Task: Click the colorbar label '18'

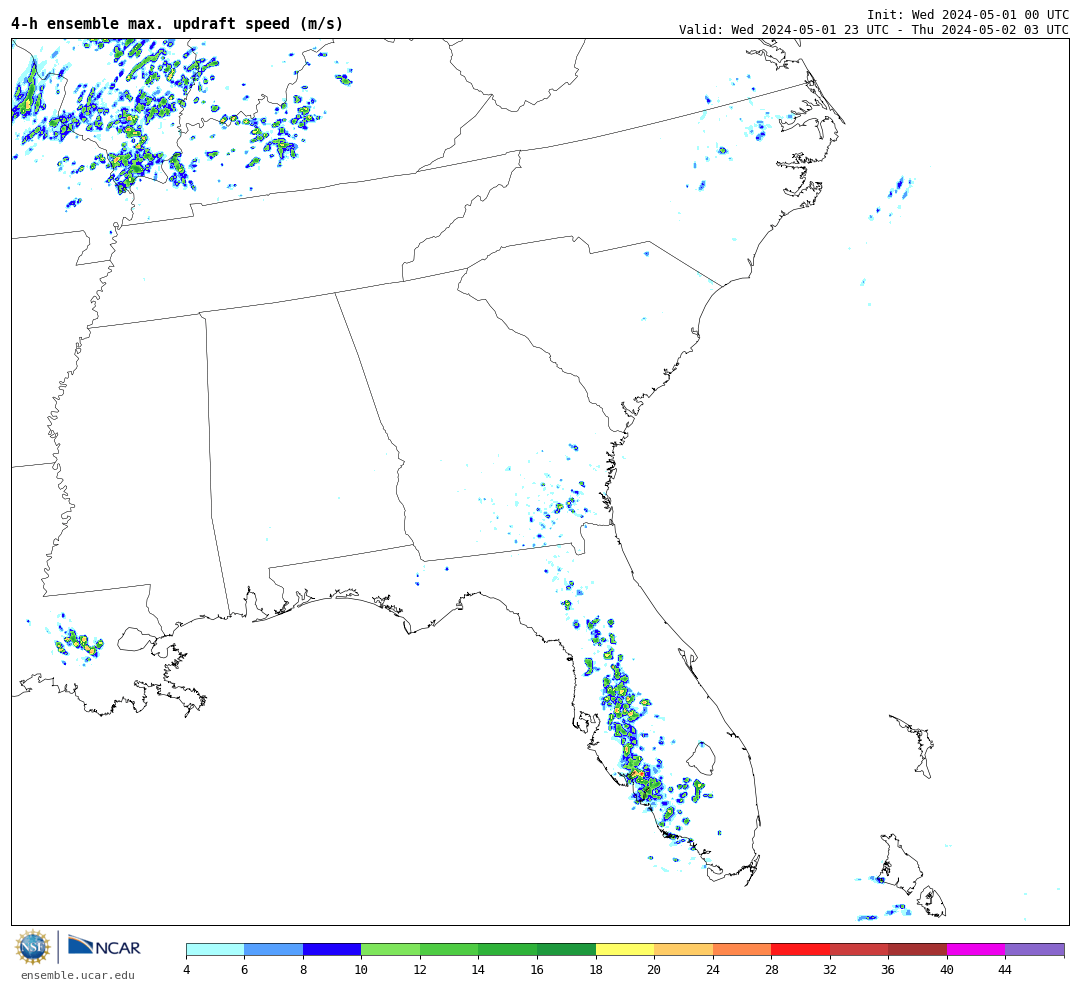Action: (596, 970)
